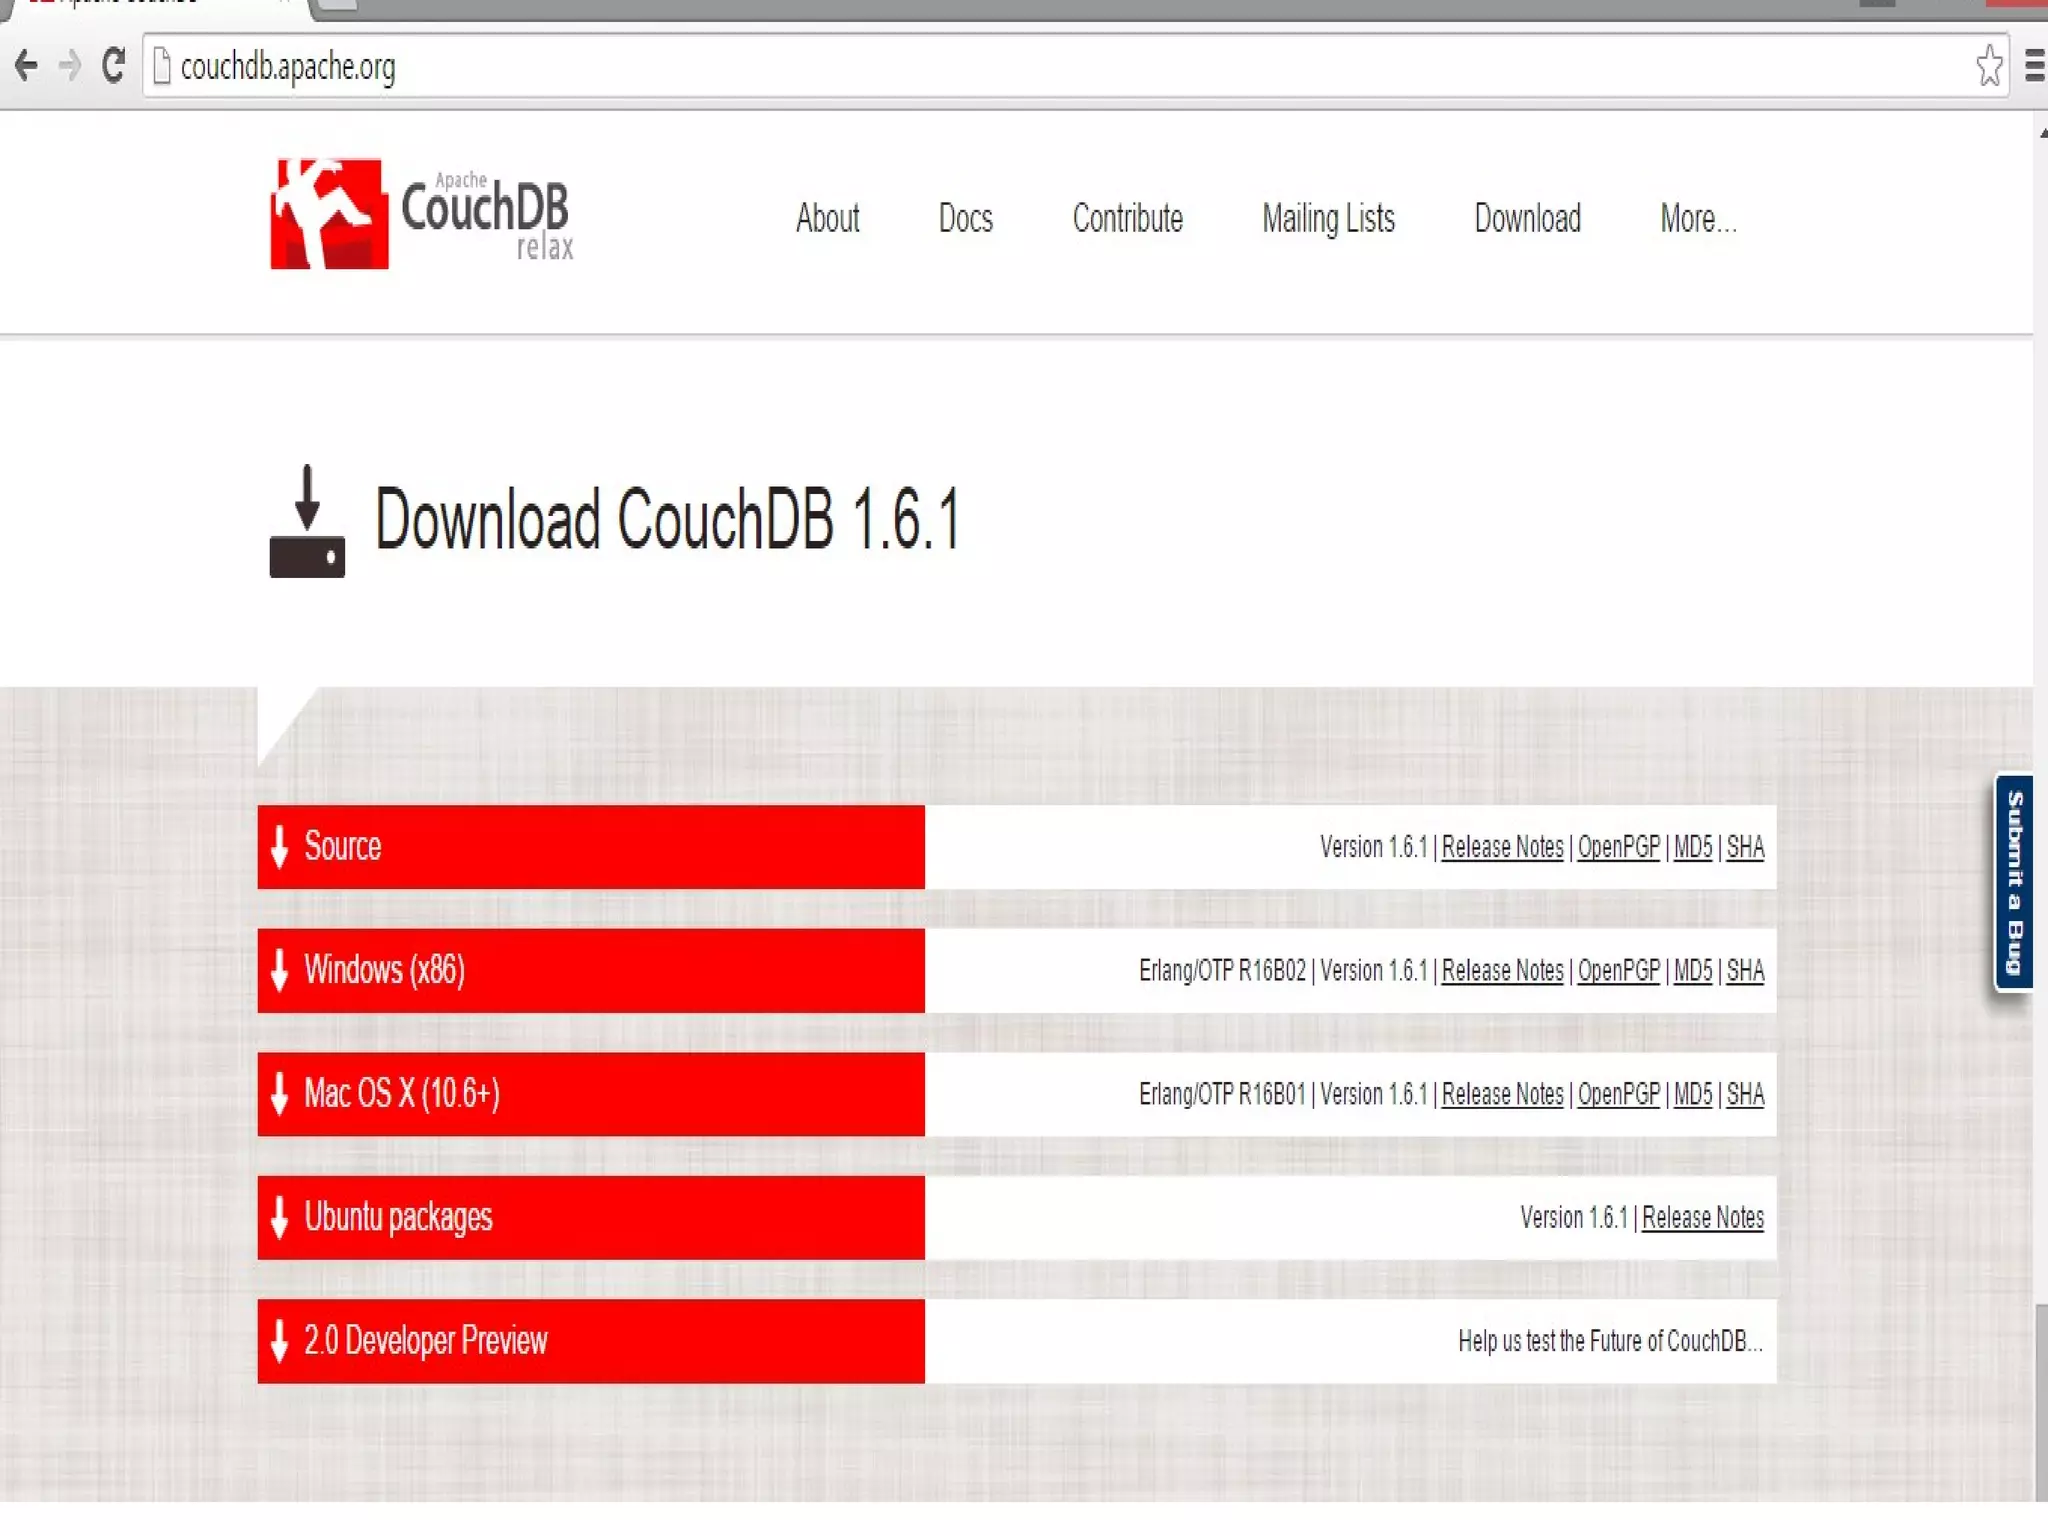Click the browser forward arrow
The image size is (2048, 1536).
pos(69,66)
